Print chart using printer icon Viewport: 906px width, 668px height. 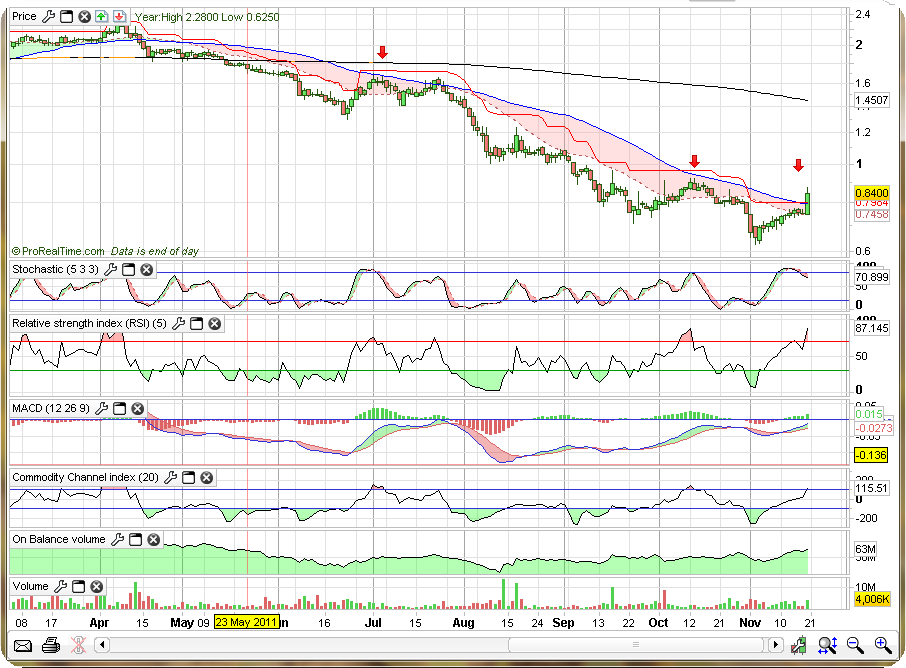point(51,645)
